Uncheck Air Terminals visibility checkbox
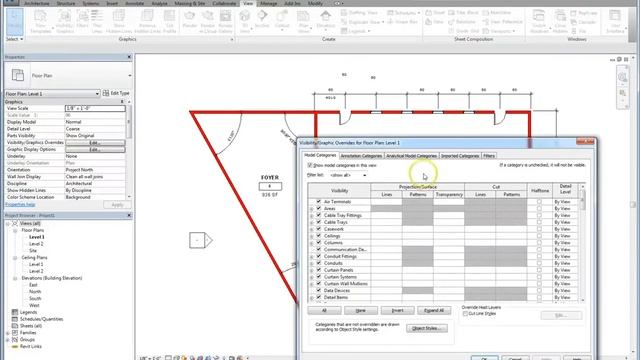The height and width of the screenshot is (360, 640). click(x=318, y=202)
